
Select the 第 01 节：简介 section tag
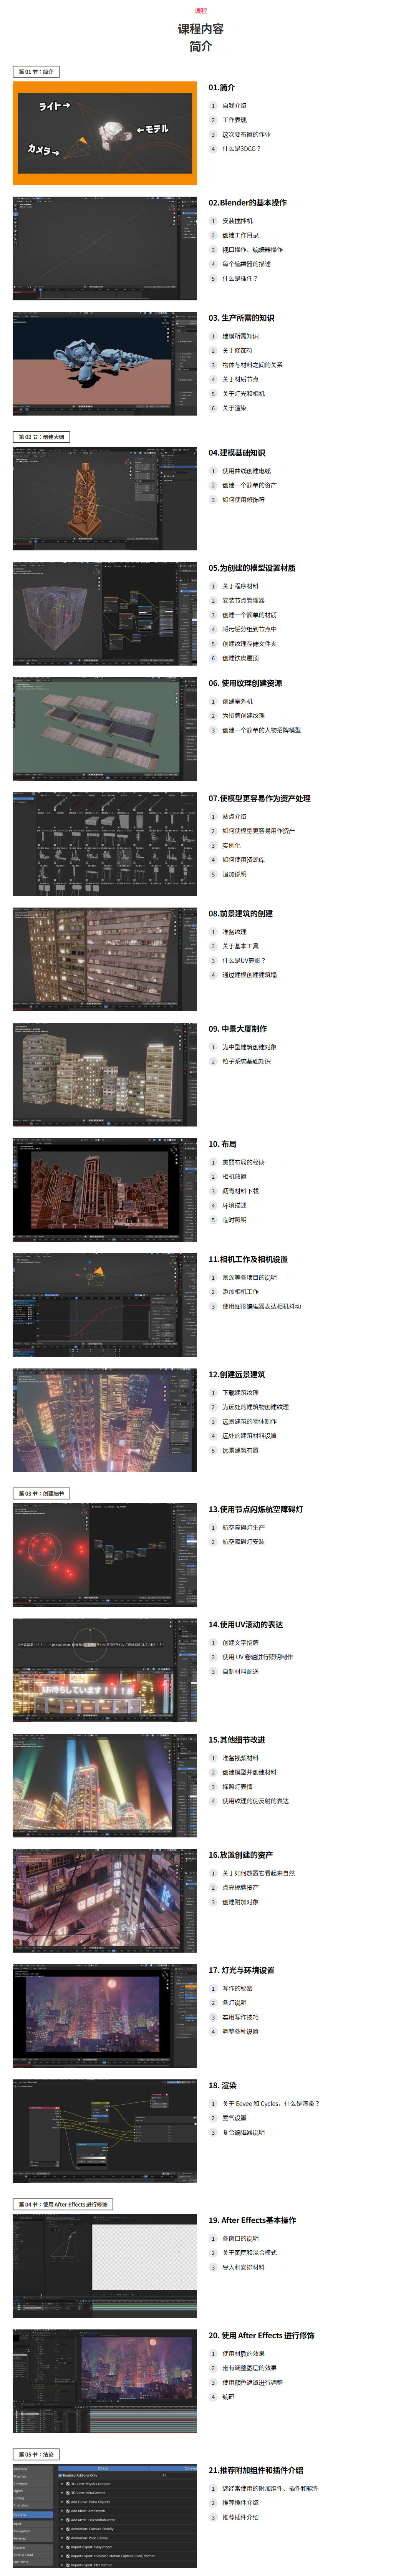point(37,72)
